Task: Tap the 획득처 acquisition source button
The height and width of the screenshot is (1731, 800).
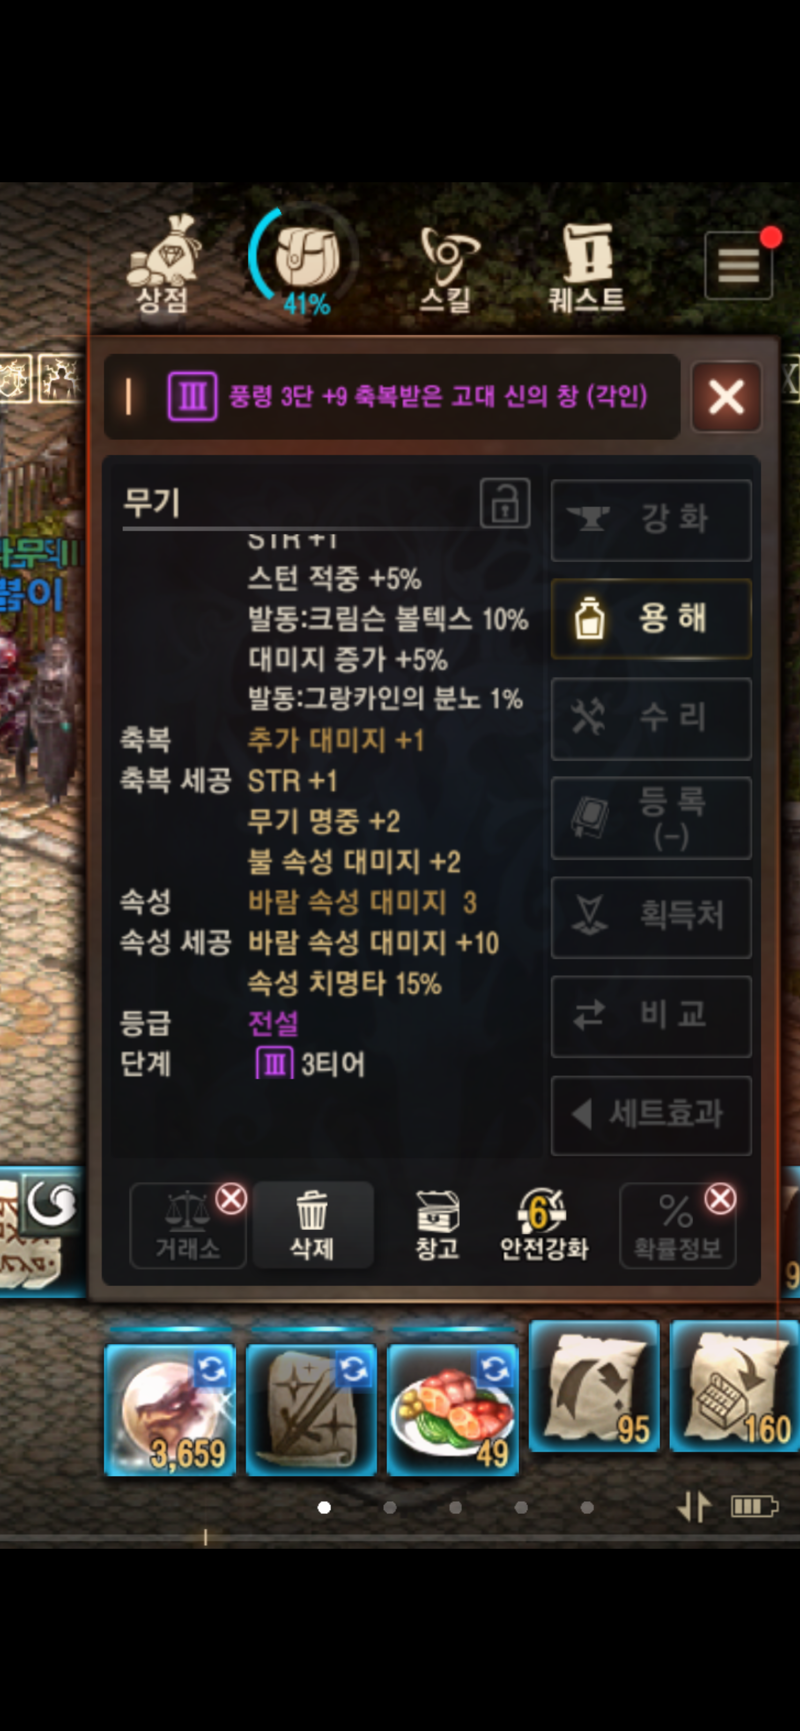Action: point(651,917)
